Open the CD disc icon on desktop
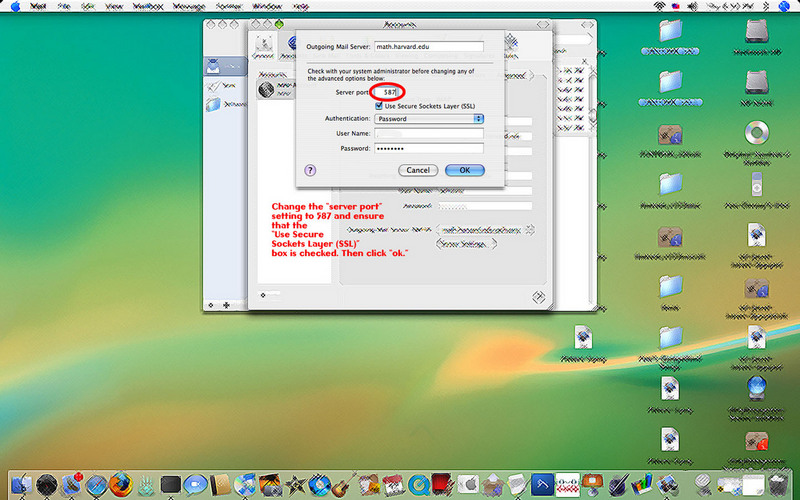Screen dimensions: 800x500 point(756,133)
